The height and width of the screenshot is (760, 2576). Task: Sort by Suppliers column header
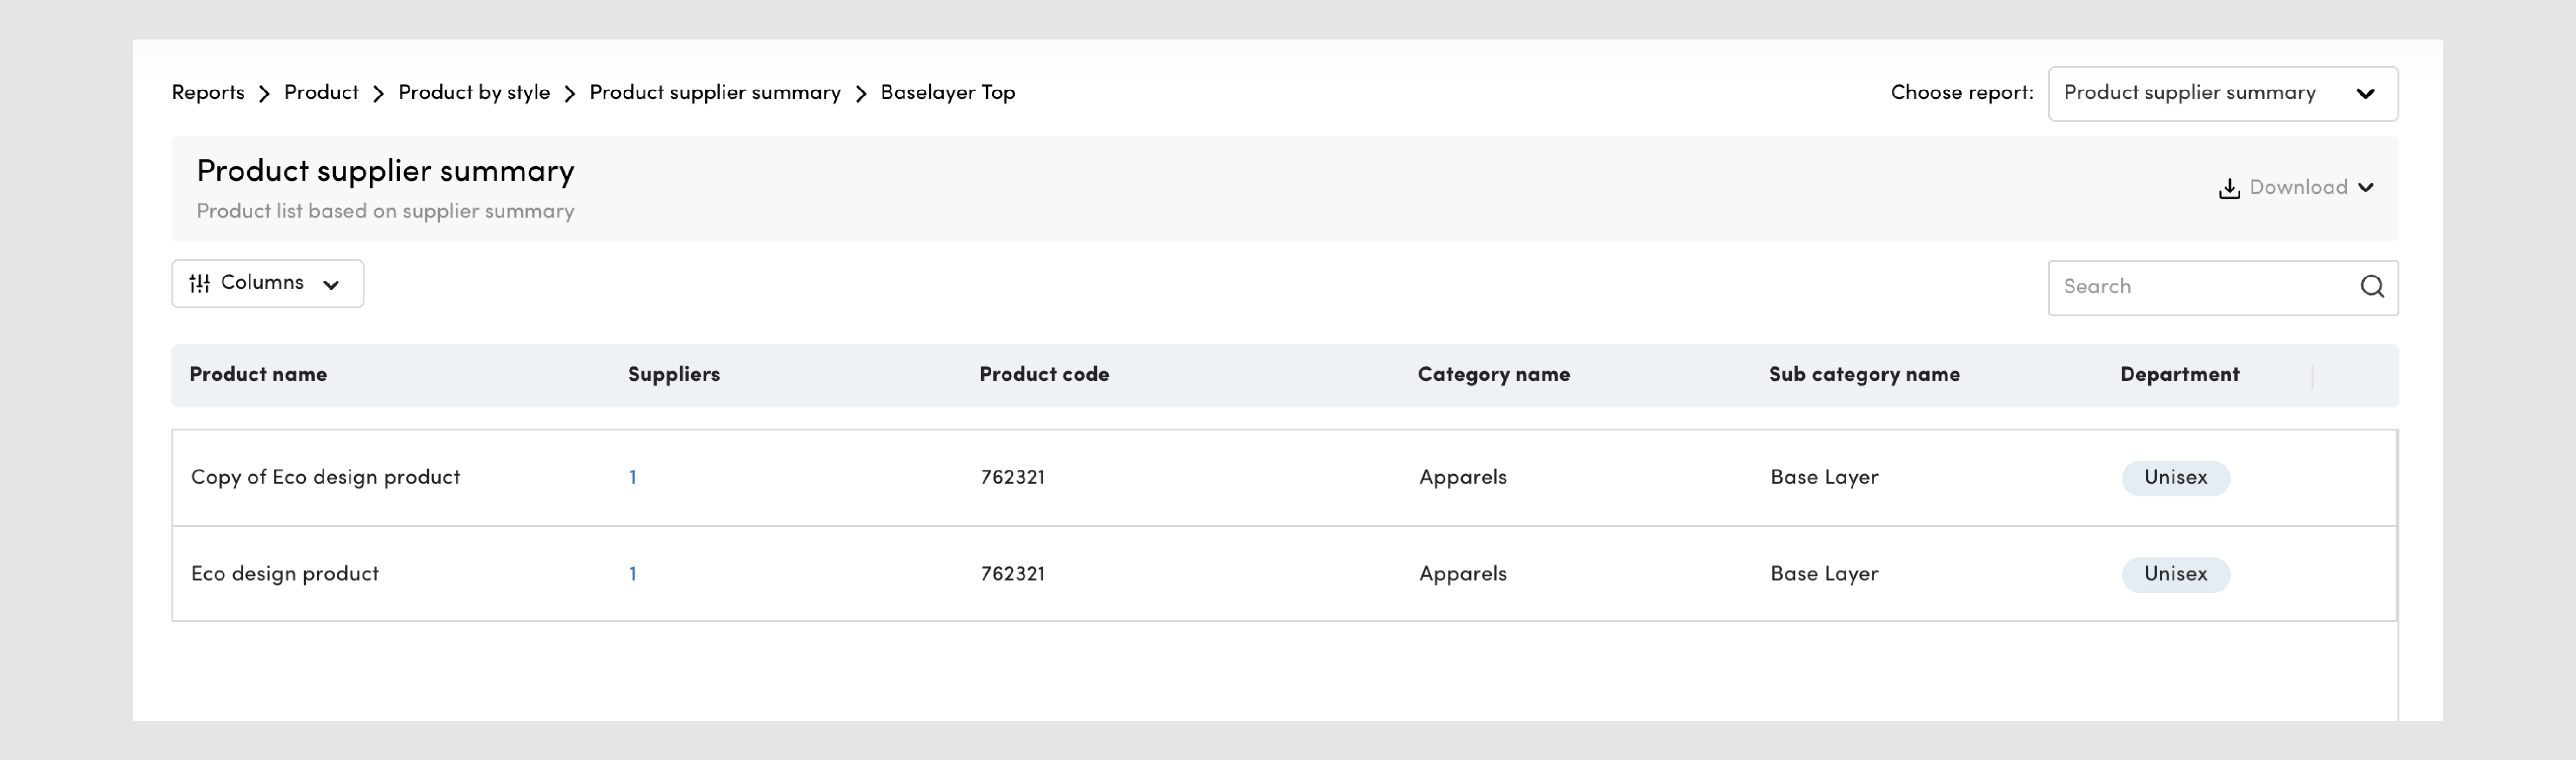[674, 375]
